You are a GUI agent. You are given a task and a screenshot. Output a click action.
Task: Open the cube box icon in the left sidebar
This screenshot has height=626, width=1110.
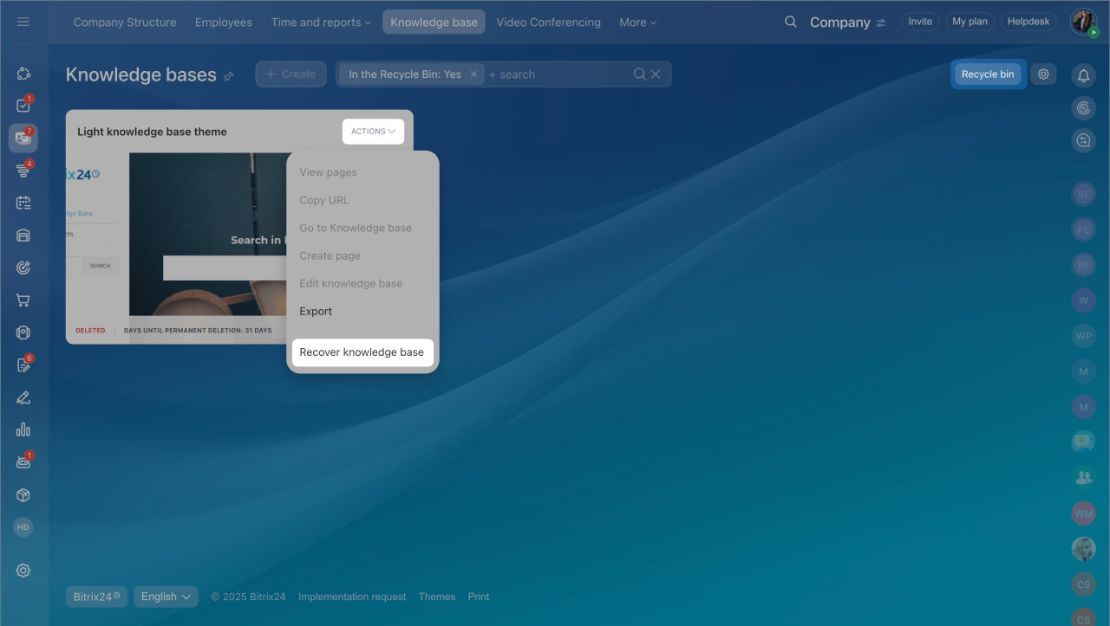click(x=23, y=495)
